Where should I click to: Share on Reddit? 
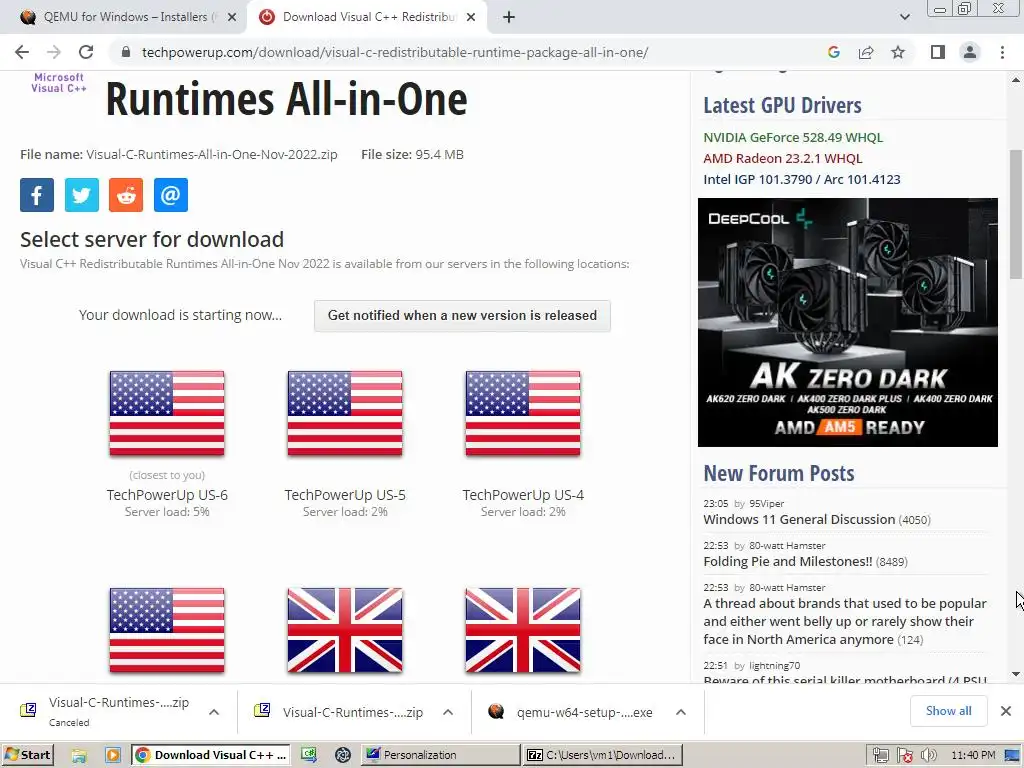(126, 195)
